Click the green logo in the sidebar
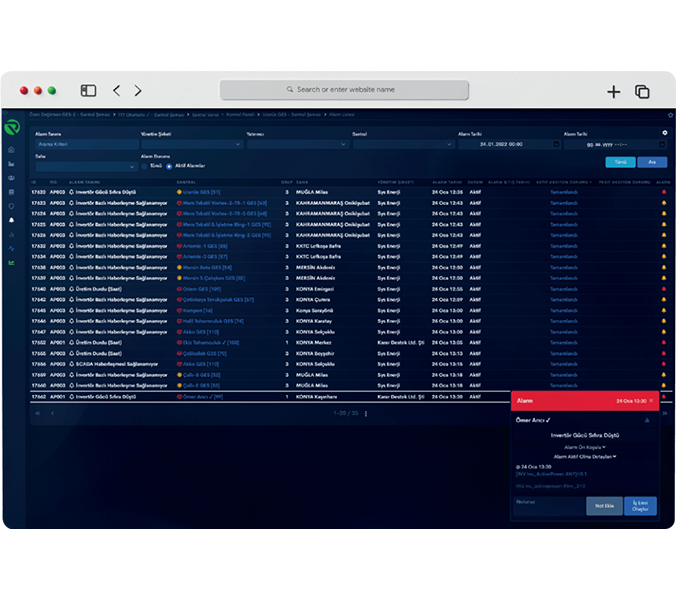Viewport: 676px width, 600px height. tap(12, 128)
